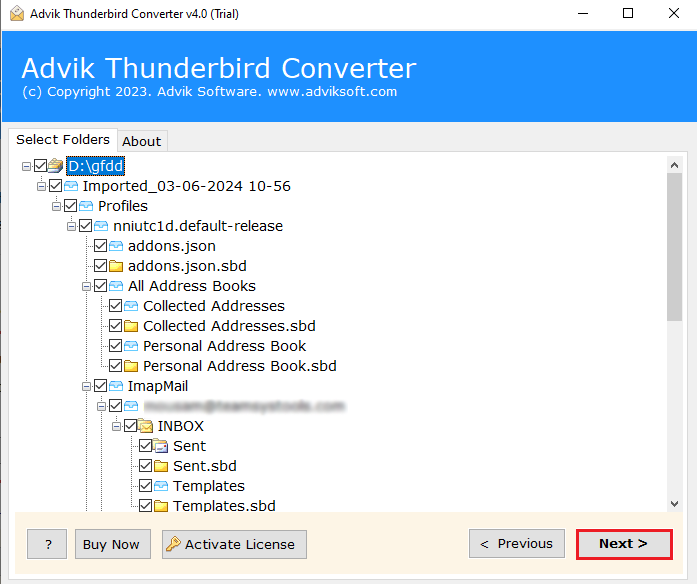Click the scrollbar down arrow
697x584 pixels.
coord(674,504)
